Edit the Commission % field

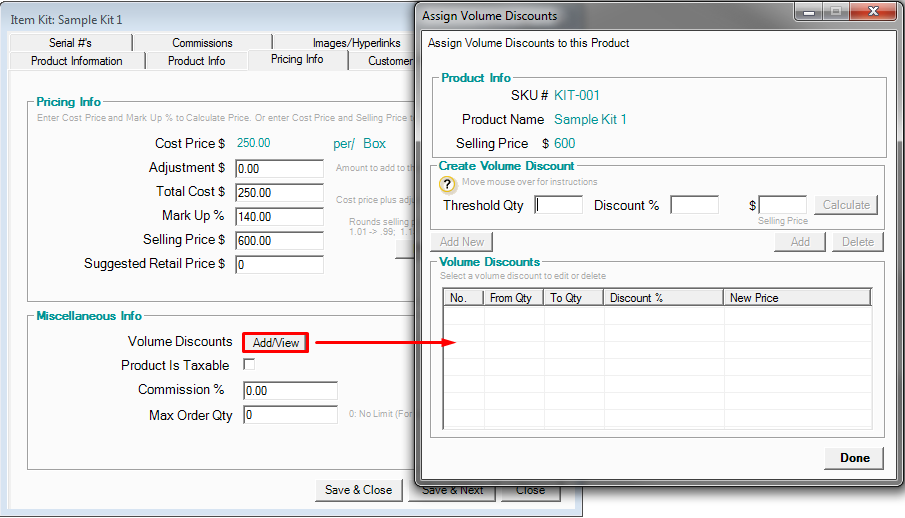[x=290, y=391]
